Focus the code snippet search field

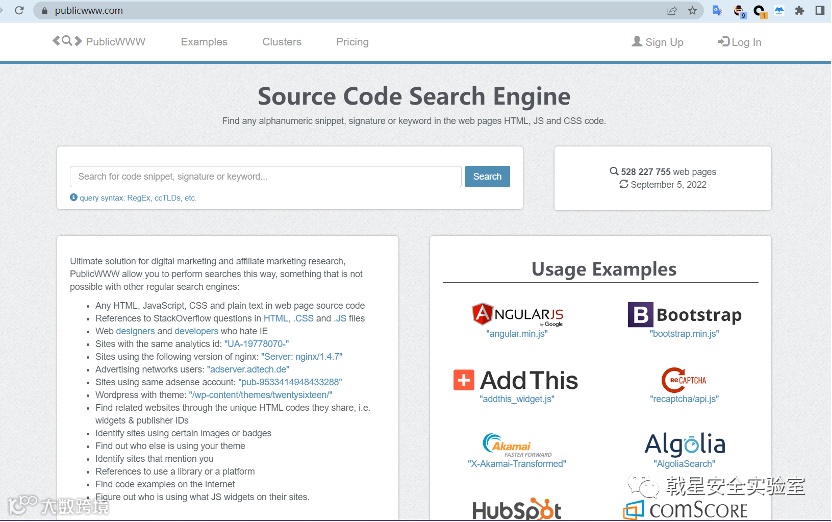coord(265,177)
